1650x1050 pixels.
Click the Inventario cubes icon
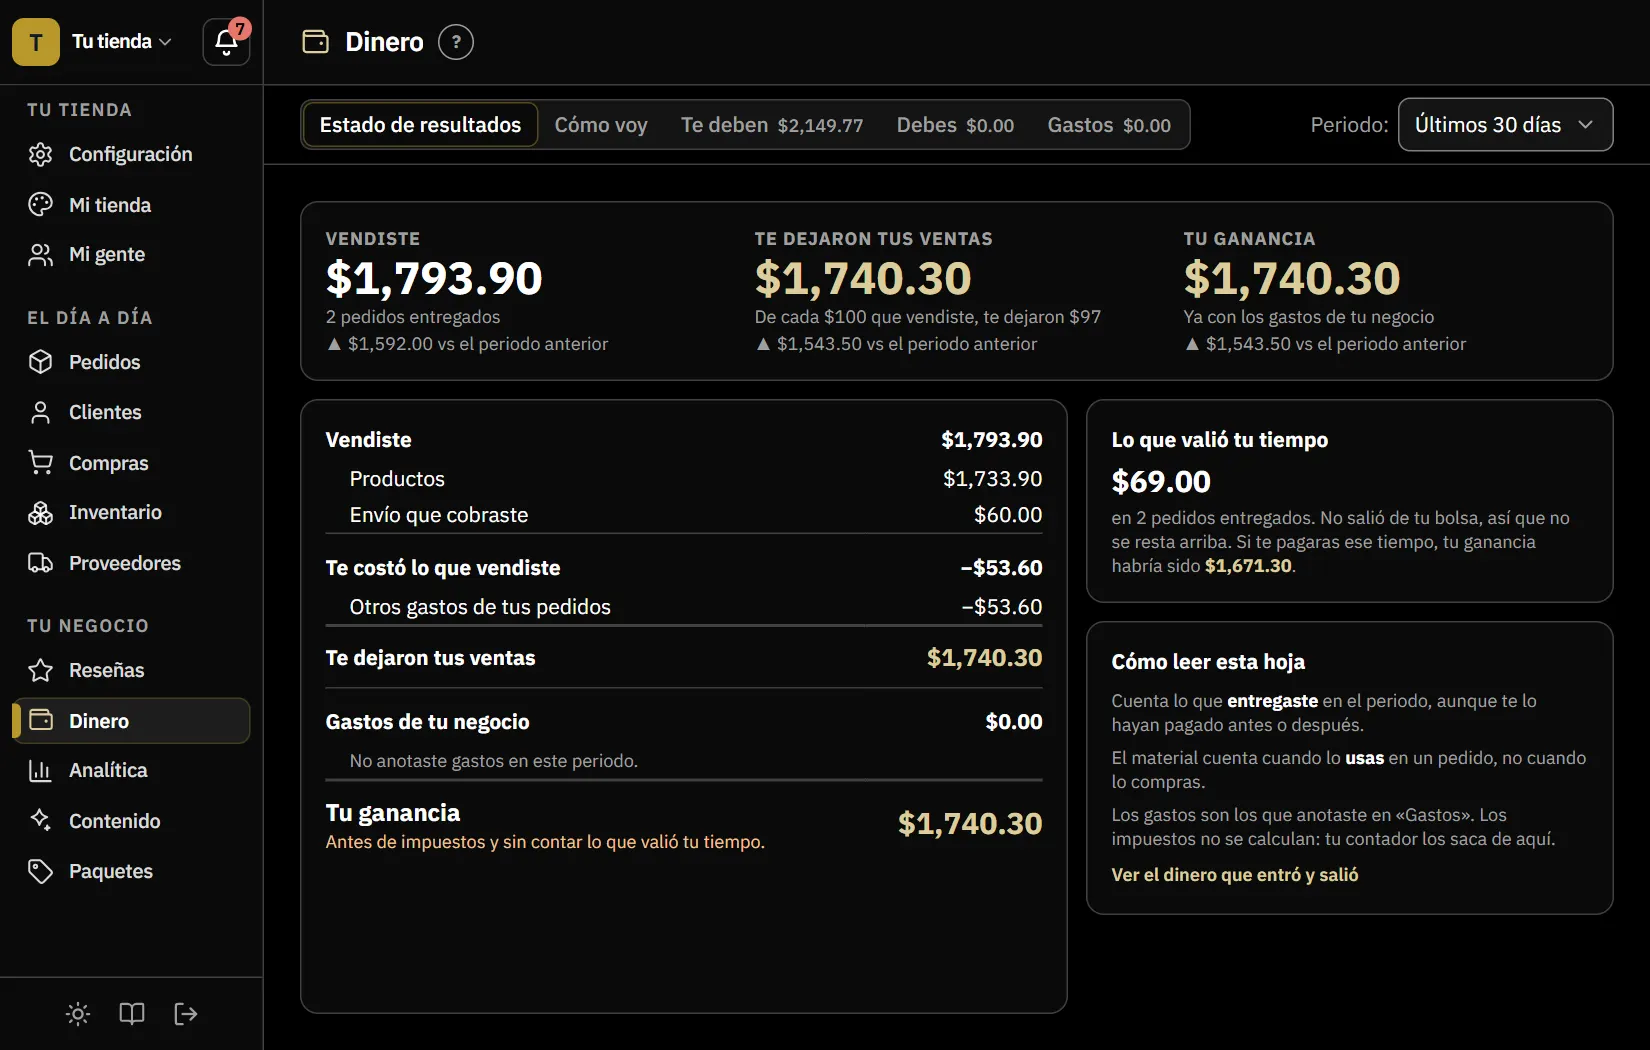click(x=40, y=513)
